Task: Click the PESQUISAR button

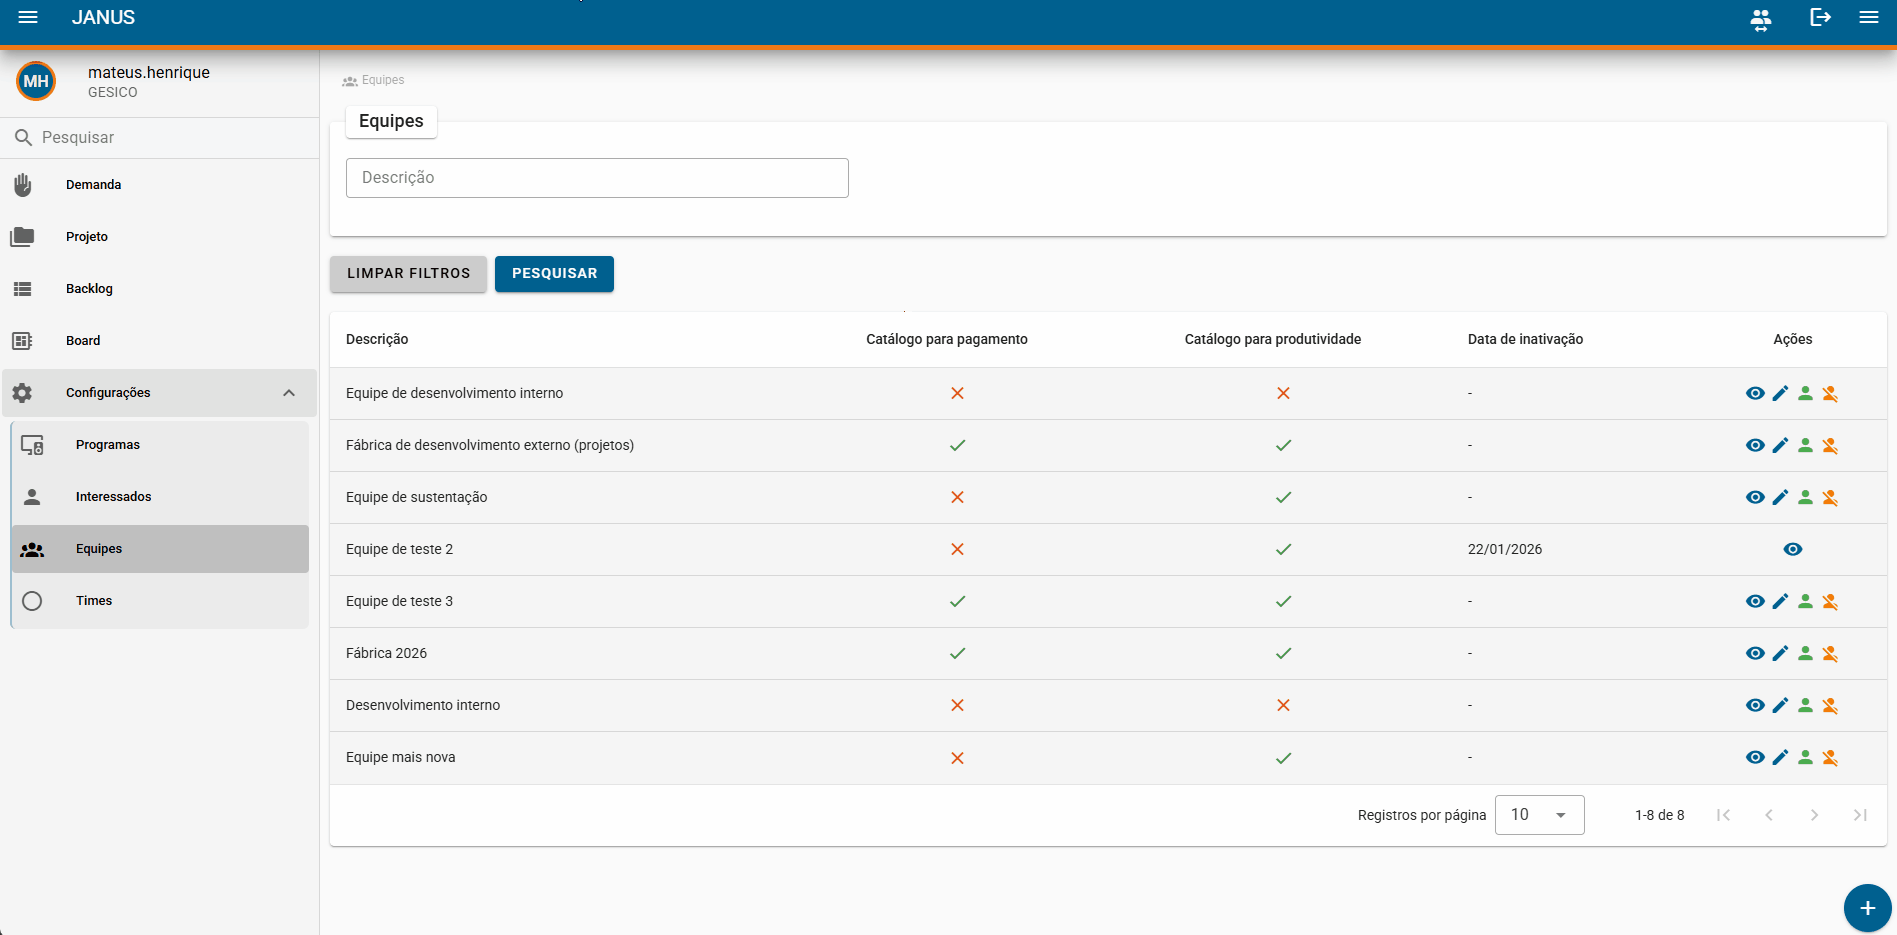Action: (x=554, y=274)
